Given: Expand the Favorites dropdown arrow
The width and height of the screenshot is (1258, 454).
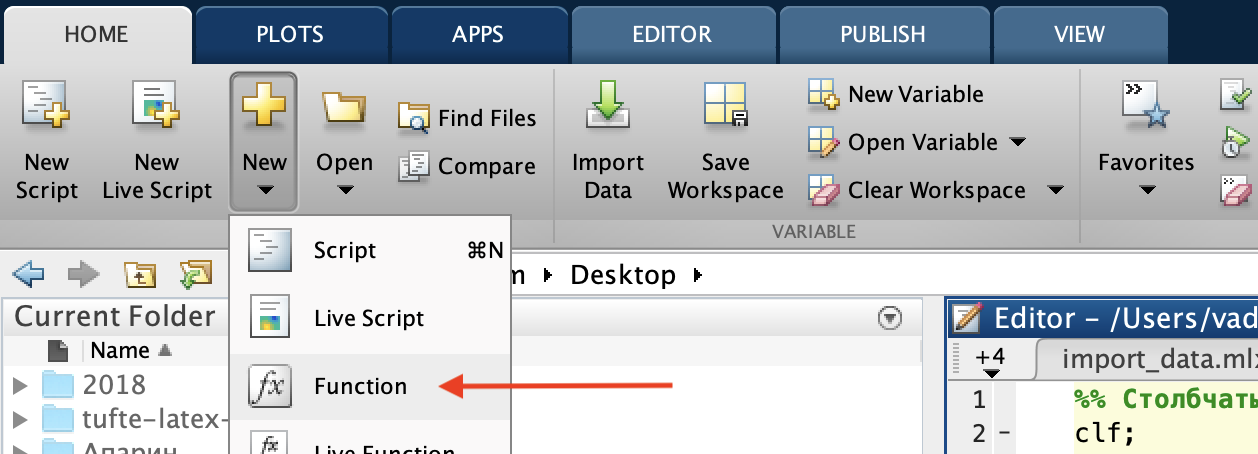Looking at the screenshot, I should [1146, 190].
